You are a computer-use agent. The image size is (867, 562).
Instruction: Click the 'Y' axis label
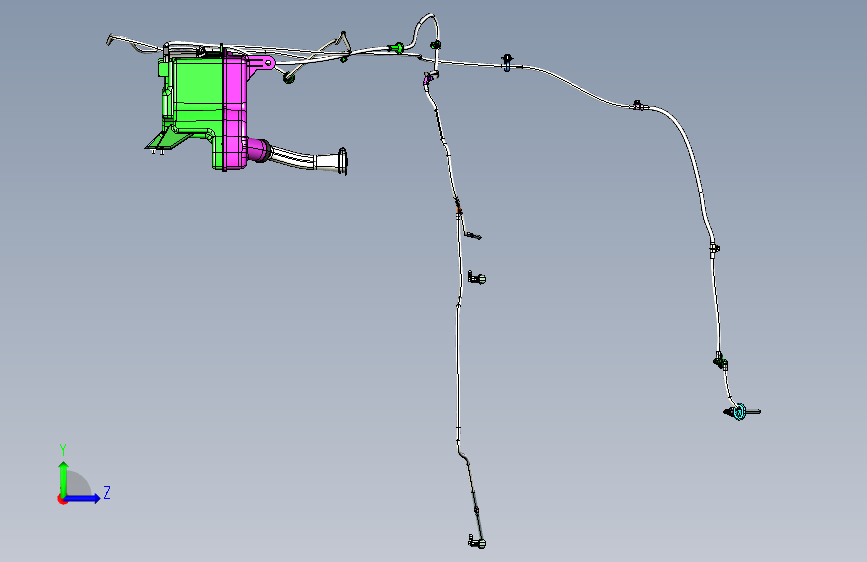pos(63,450)
